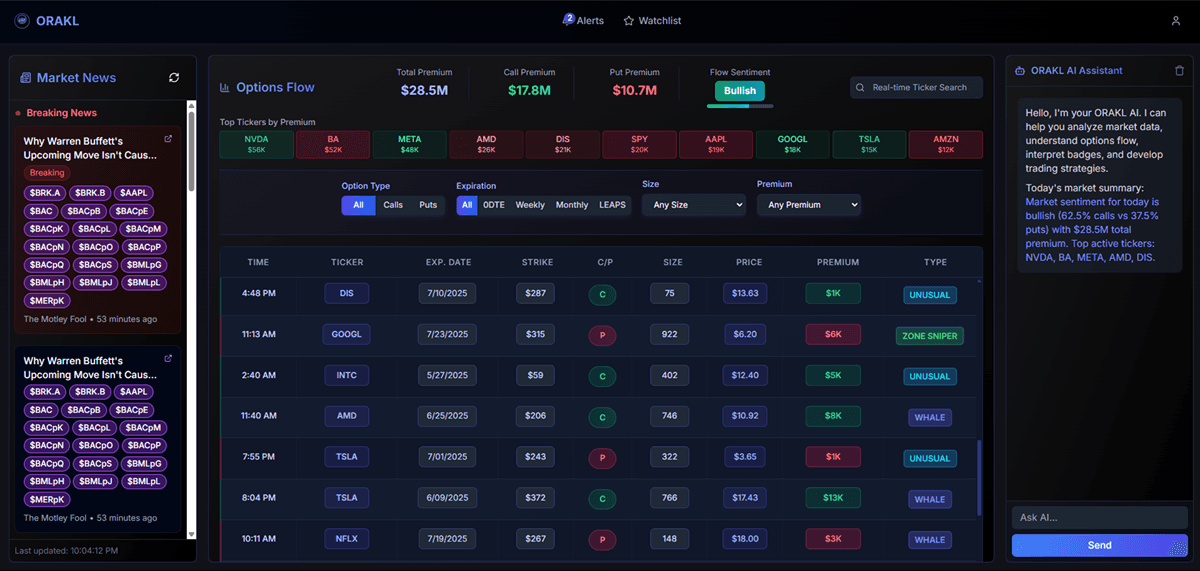Viewport: 1200px width, 571px height.
Task: Click the ZONE SNIPER type badge
Action: (929, 336)
